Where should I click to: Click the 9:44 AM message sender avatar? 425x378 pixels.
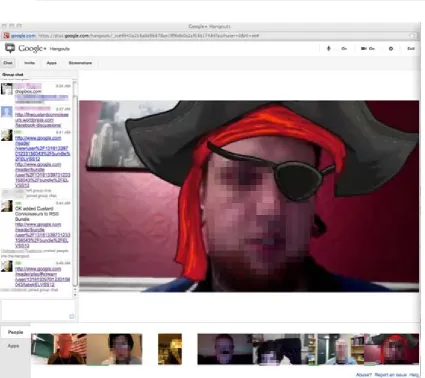coord(7,206)
